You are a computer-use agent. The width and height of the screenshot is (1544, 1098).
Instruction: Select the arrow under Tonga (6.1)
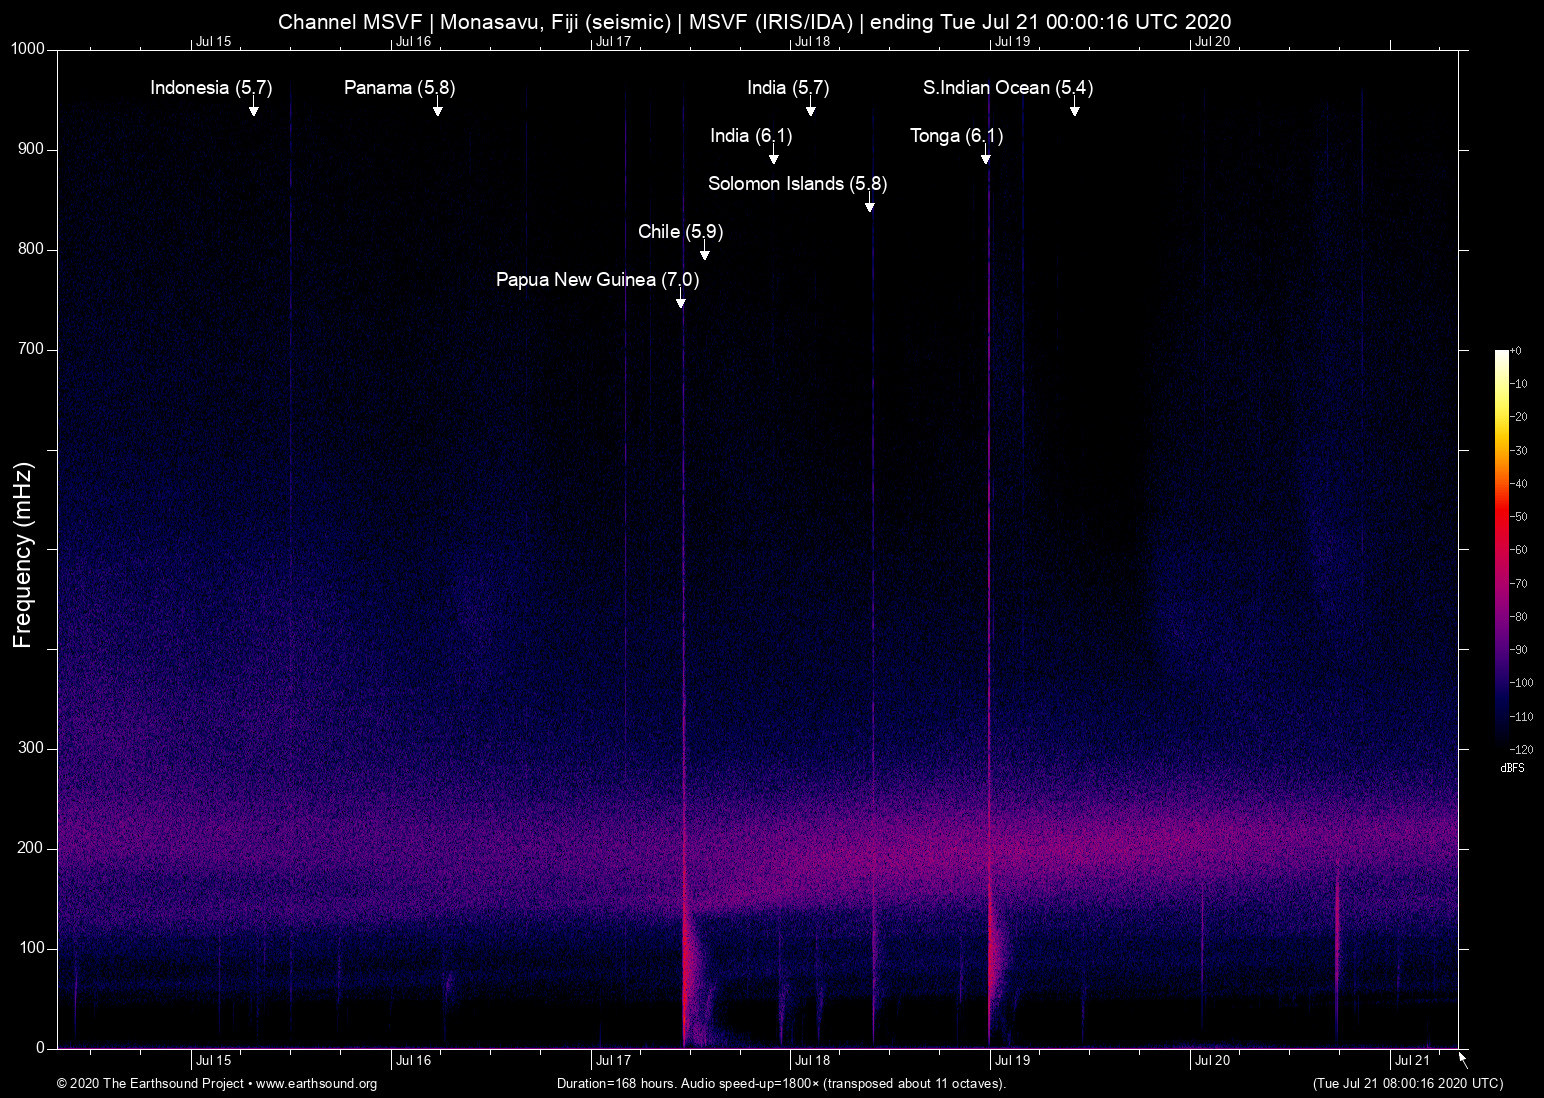986,157
